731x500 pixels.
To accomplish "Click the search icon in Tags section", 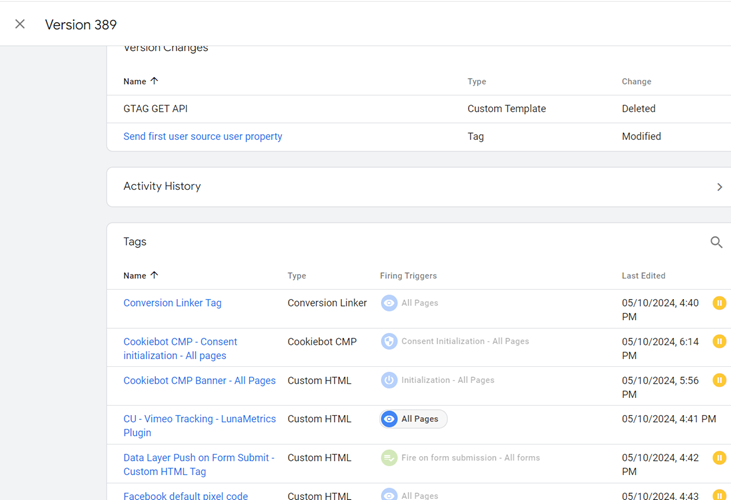I will click(716, 242).
